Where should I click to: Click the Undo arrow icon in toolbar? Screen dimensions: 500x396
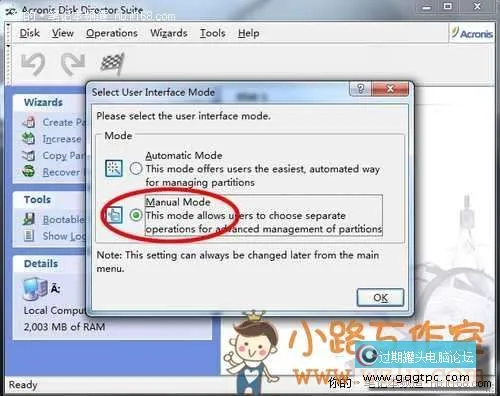33,64
